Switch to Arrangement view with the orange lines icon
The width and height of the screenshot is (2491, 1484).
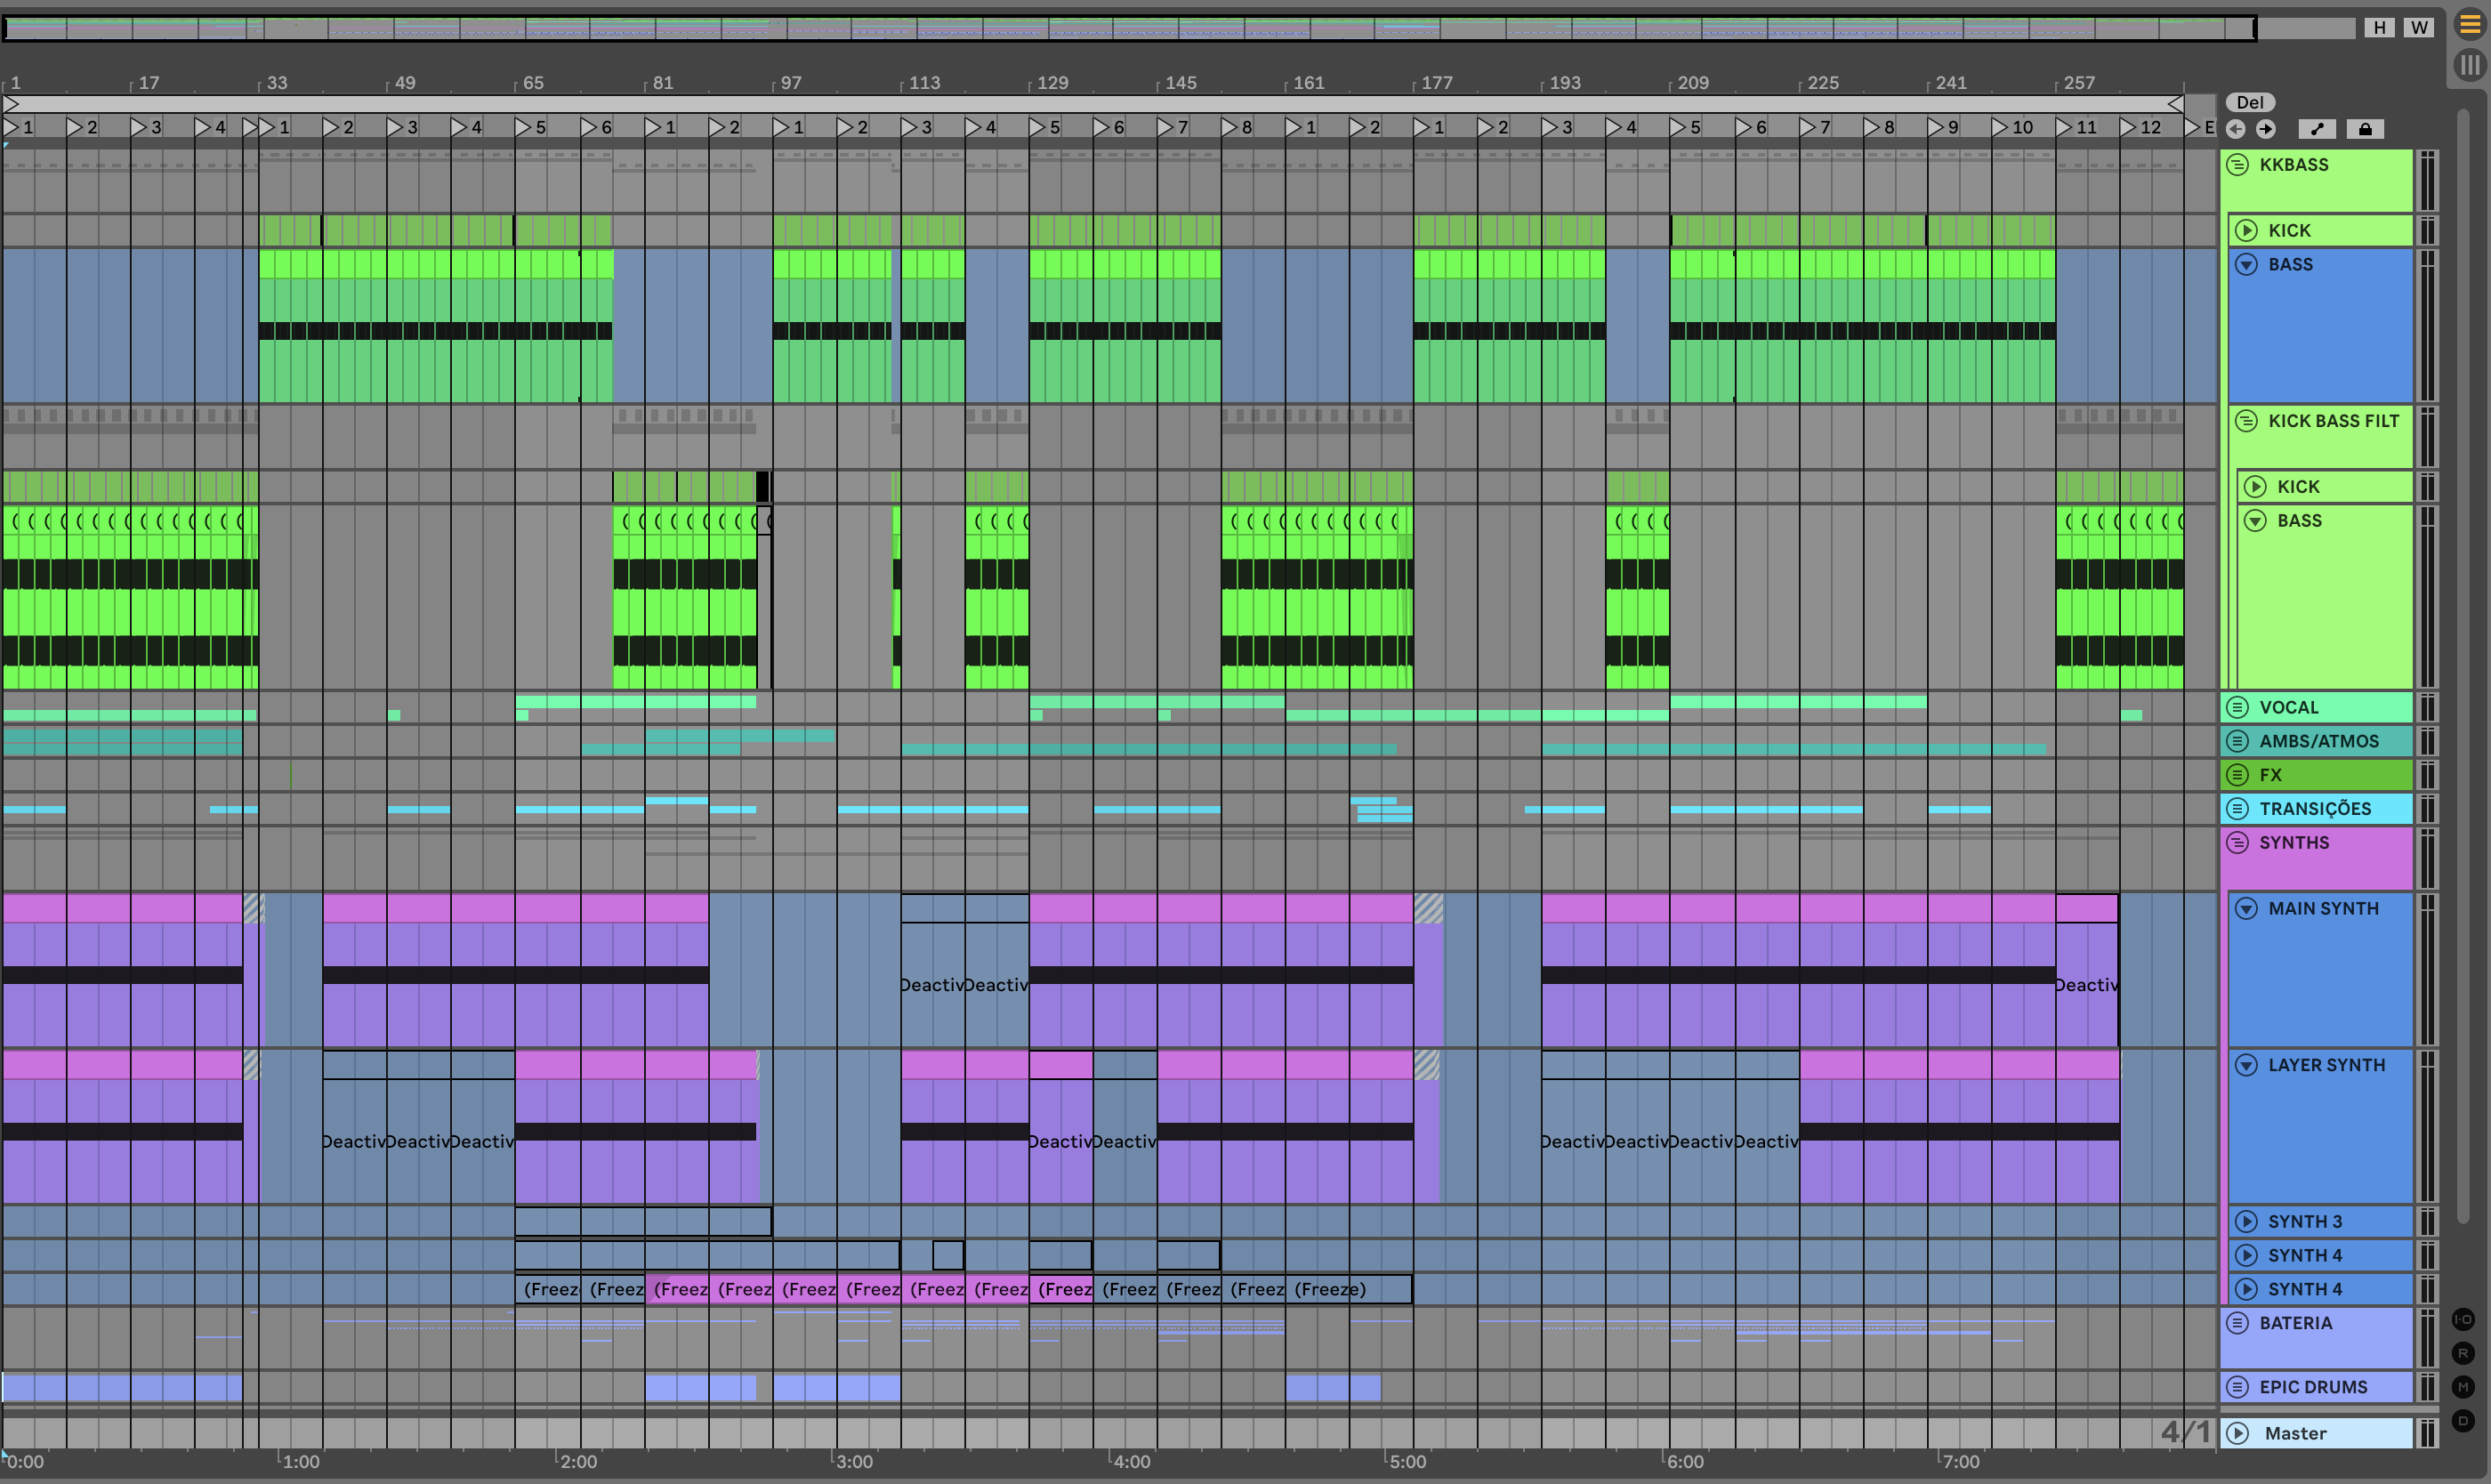pyautogui.click(x=2469, y=26)
